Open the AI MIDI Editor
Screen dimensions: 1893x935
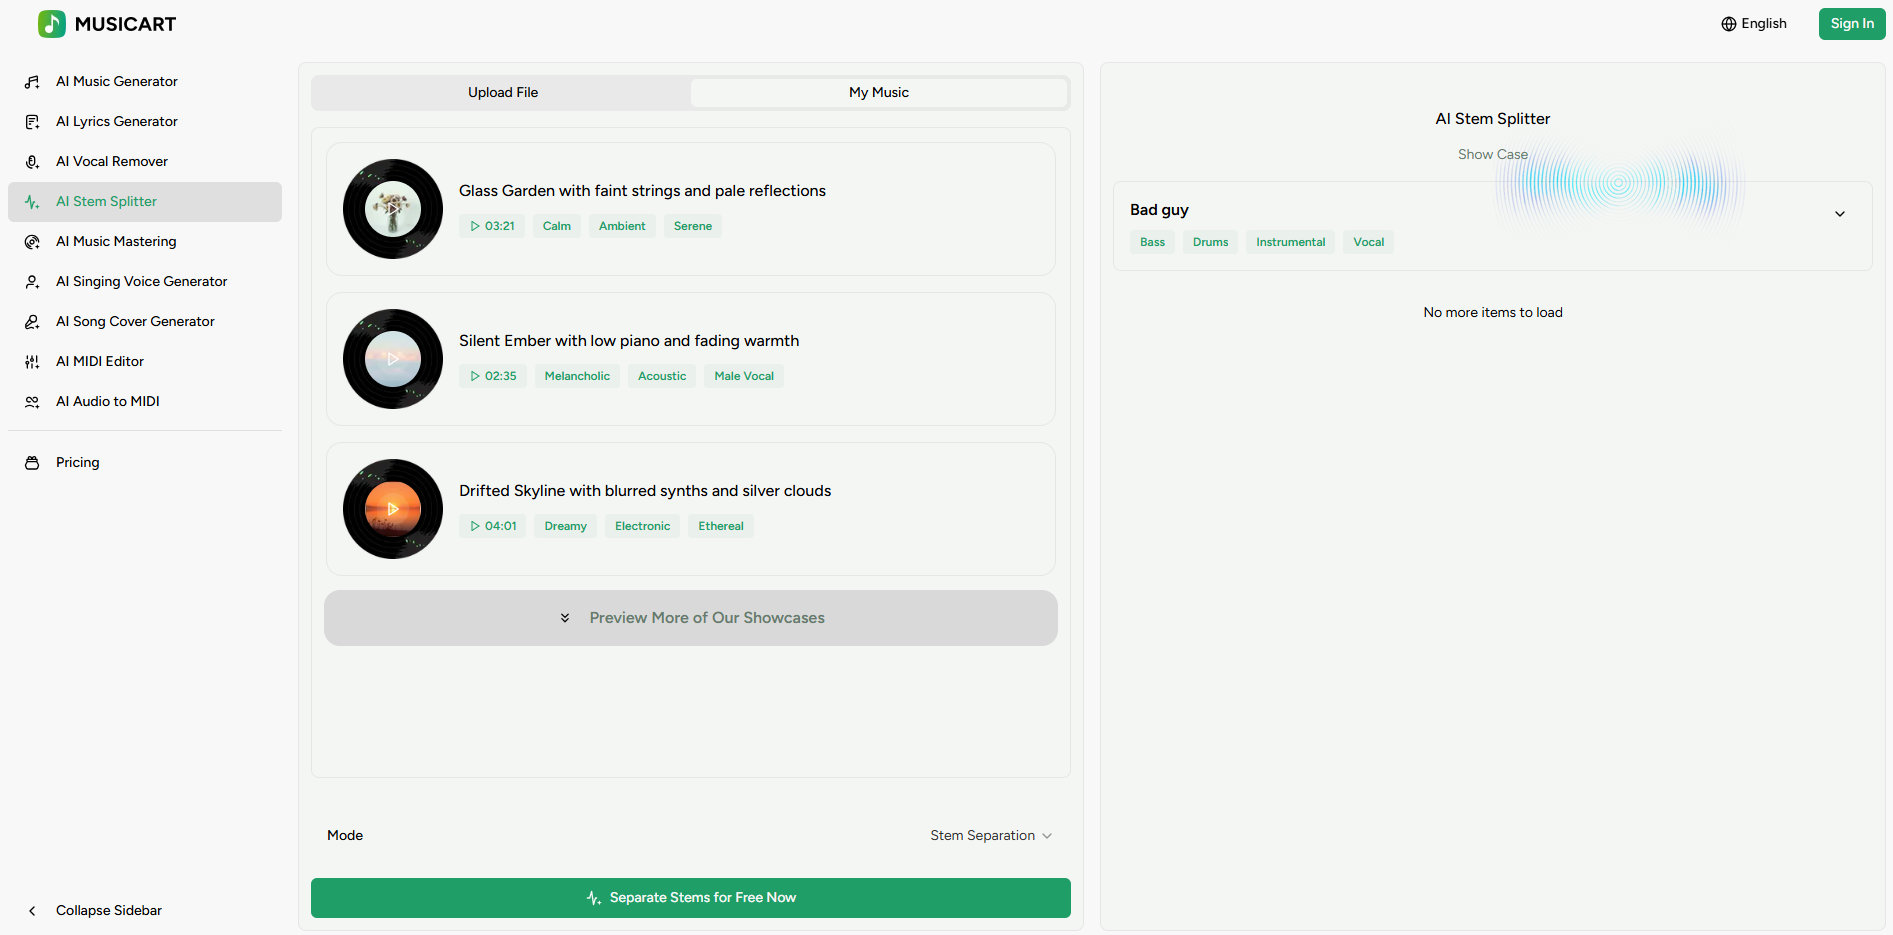99,361
